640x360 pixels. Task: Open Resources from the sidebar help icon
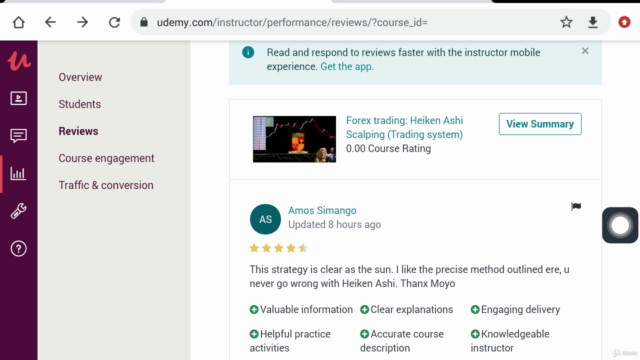coord(18,249)
